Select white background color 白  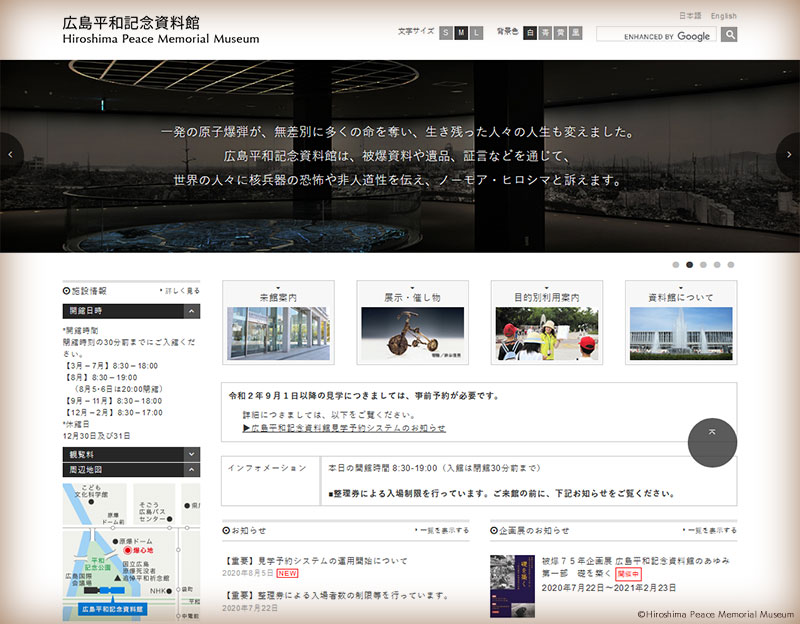pyautogui.click(x=530, y=33)
